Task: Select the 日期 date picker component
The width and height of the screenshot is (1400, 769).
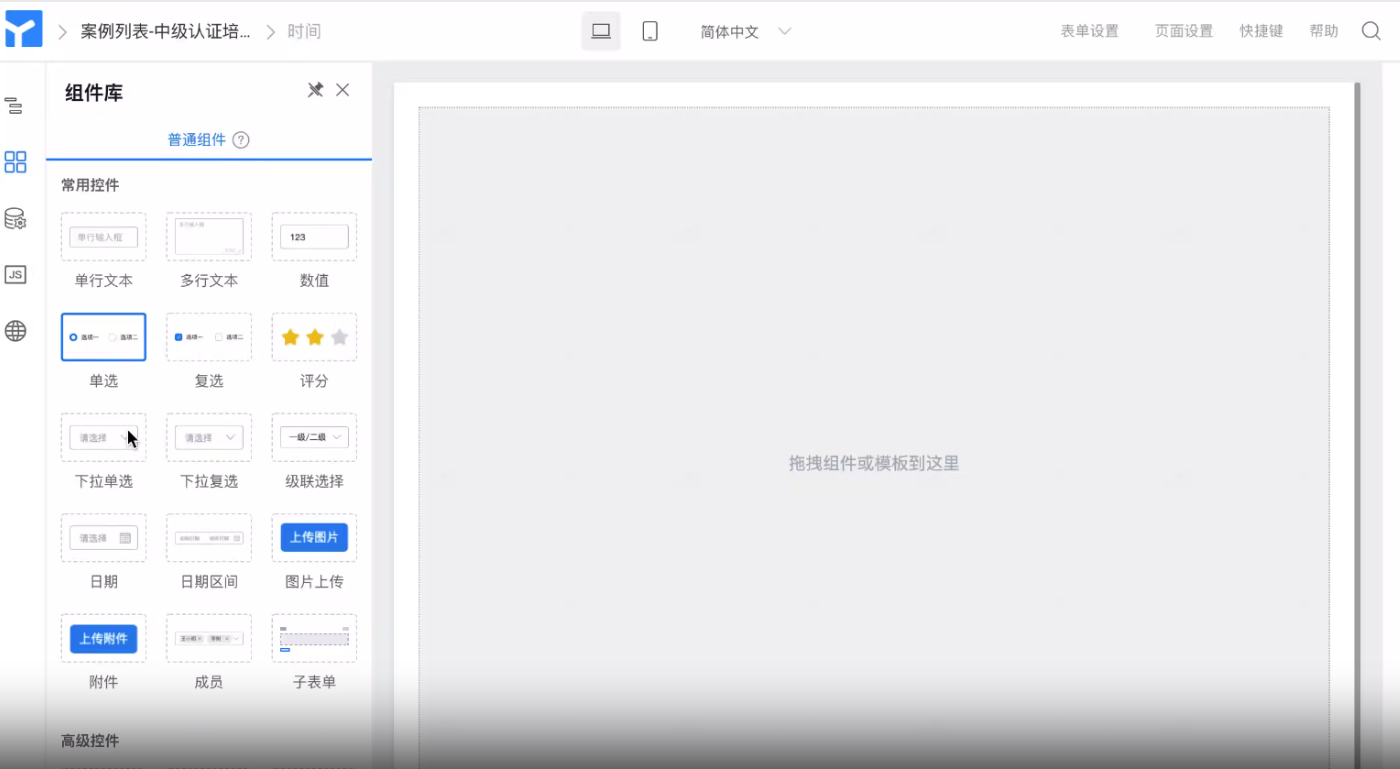Action: point(104,538)
